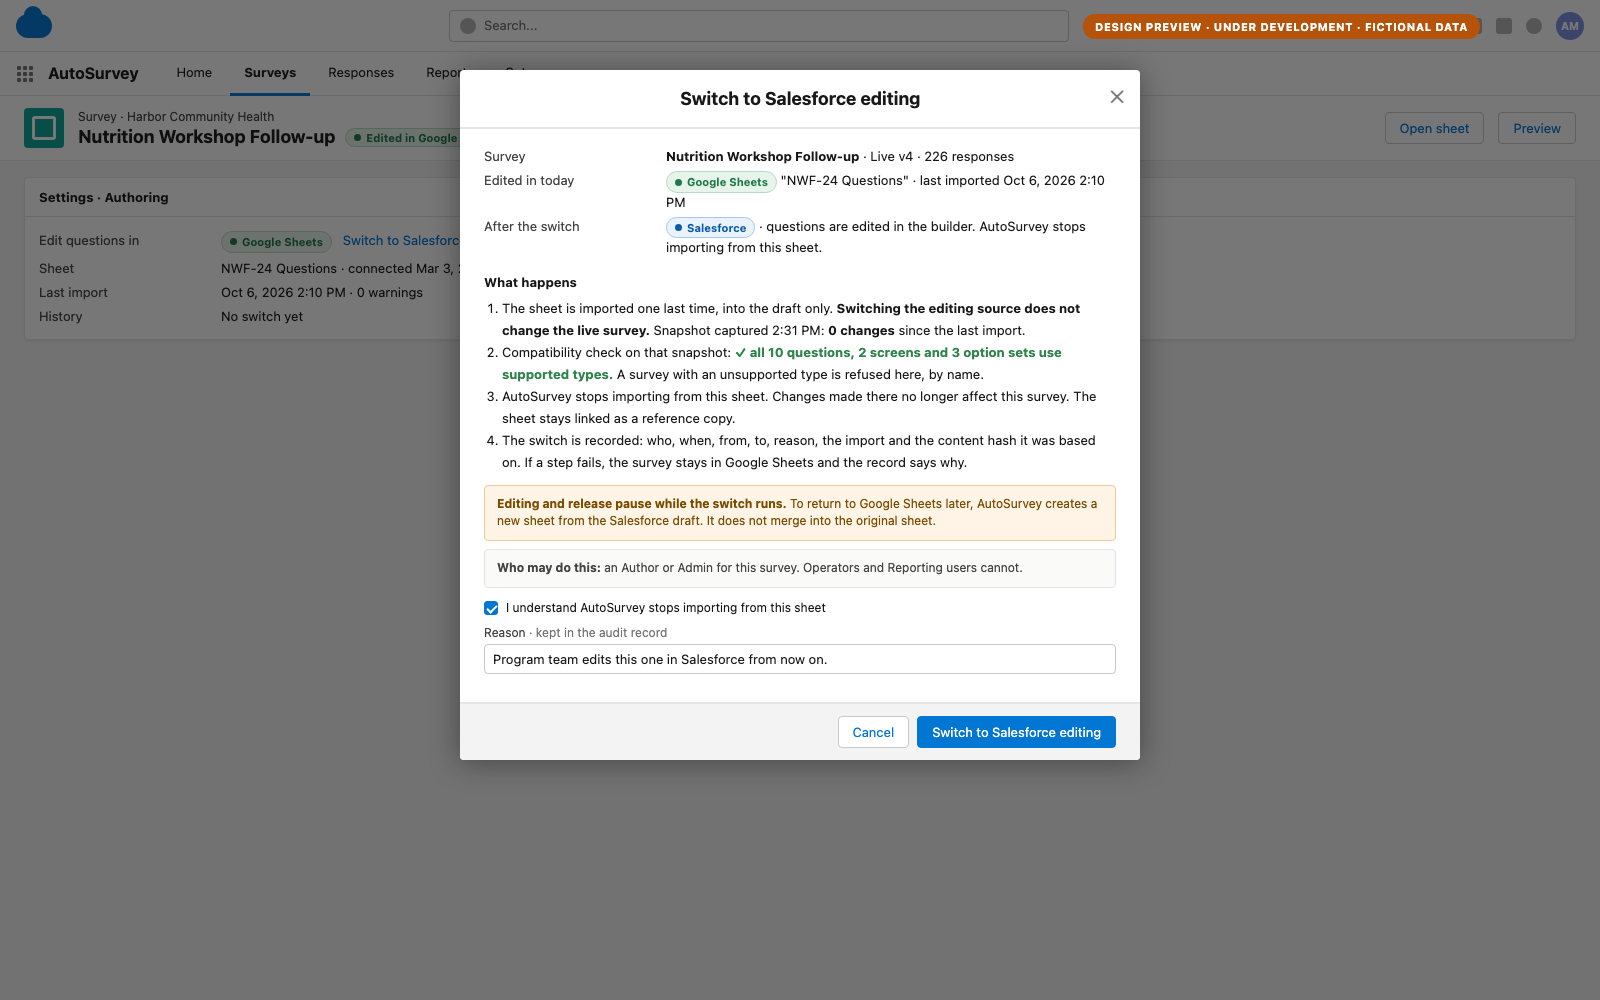The width and height of the screenshot is (1600, 1000).
Task: Click the gray square icon in header
Action: 1504,26
